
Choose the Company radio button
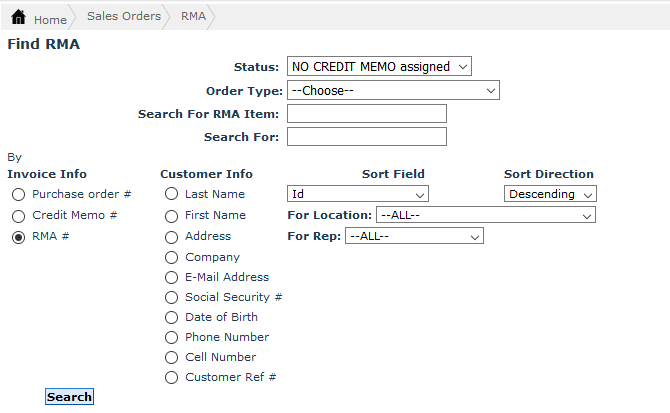click(x=172, y=258)
